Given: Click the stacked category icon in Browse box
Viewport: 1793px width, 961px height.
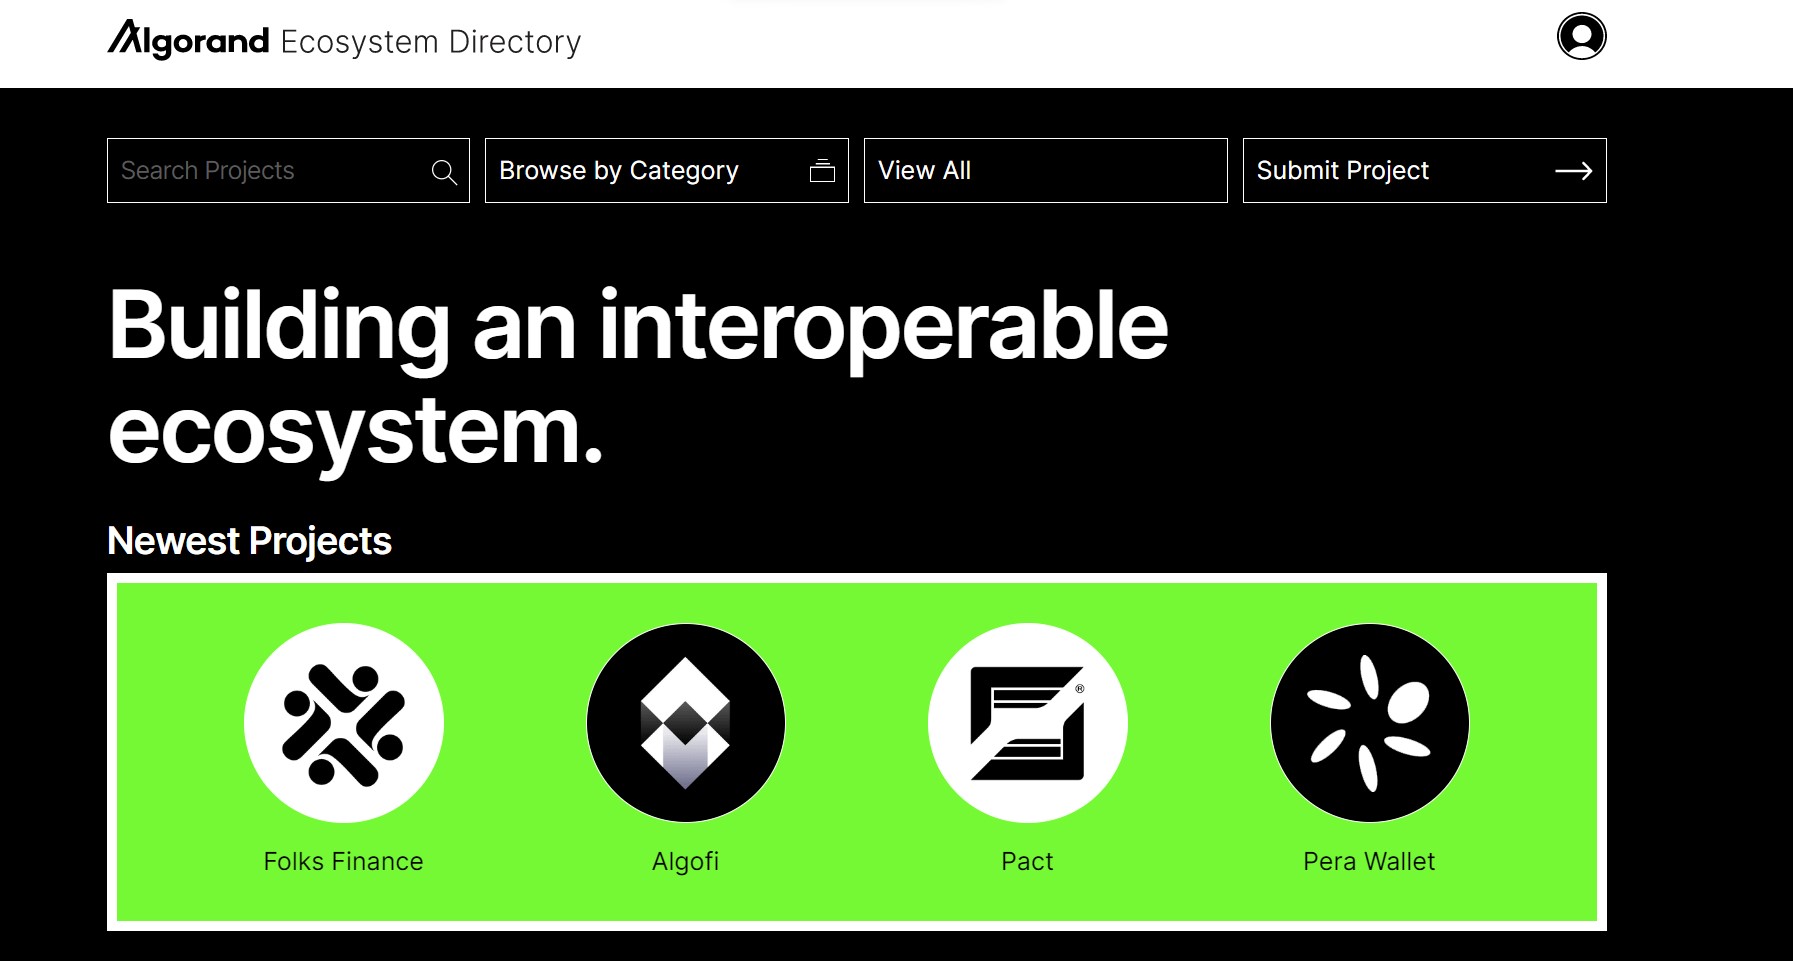Looking at the screenshot, I should tap(822, 171).
